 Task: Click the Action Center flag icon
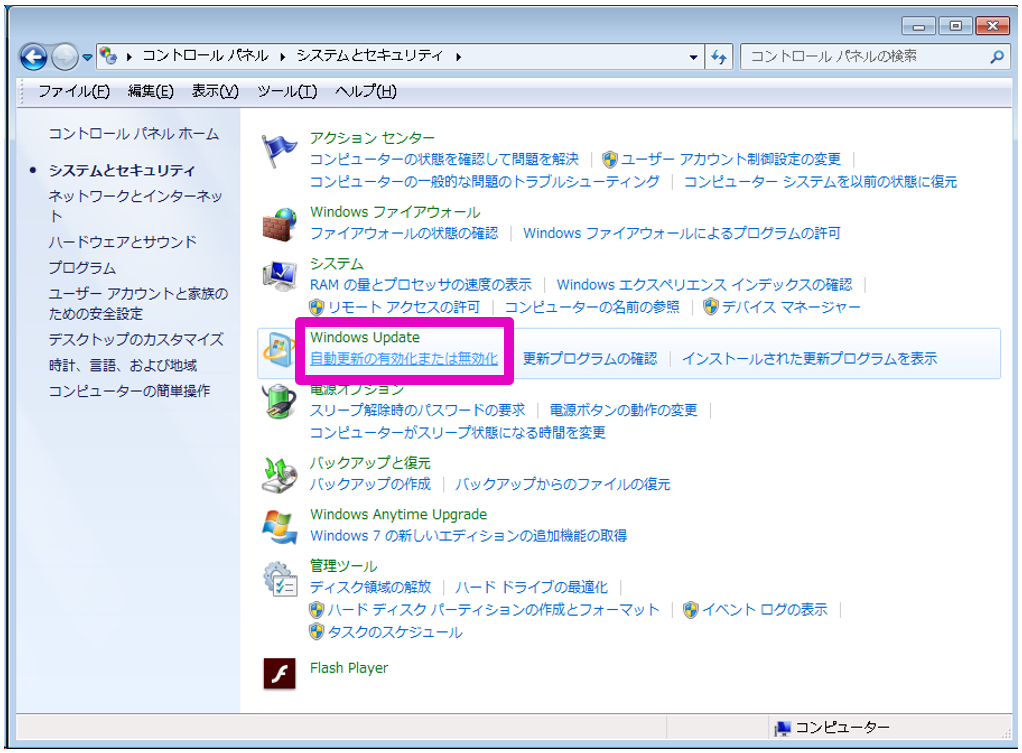point(279,151)
